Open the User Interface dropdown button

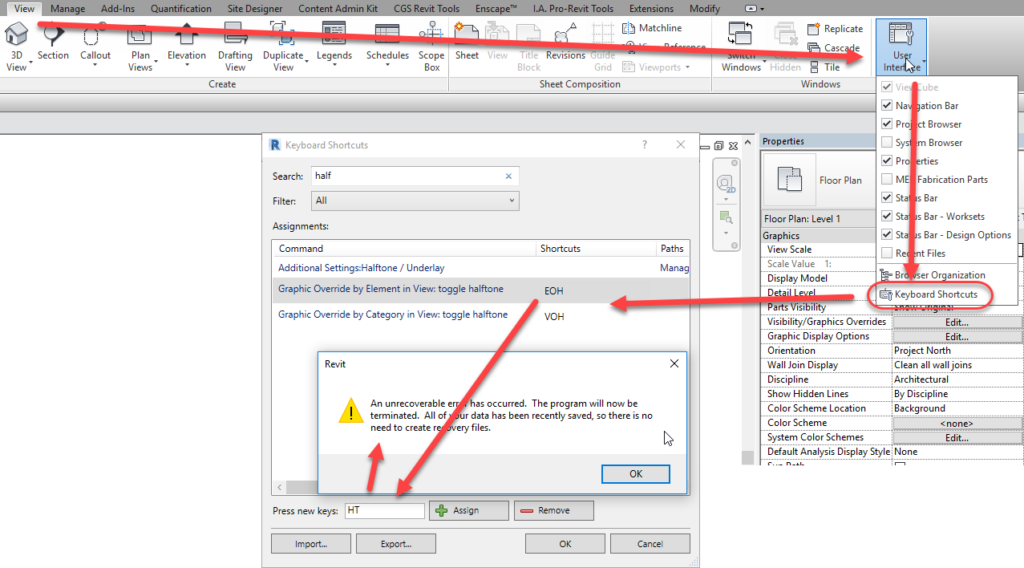pos(901,47)
